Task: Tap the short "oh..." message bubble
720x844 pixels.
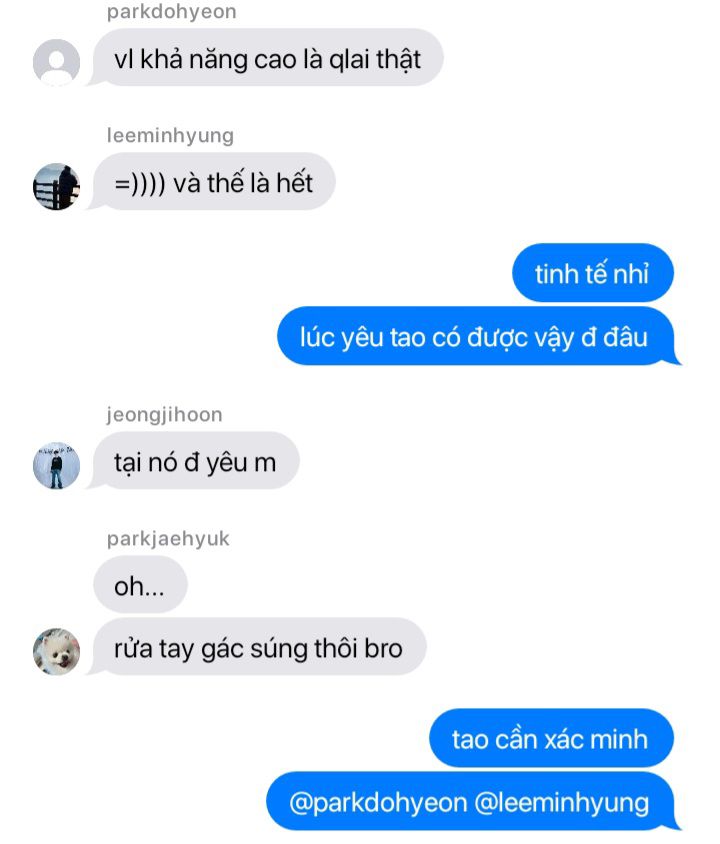Action: tap(140, 585)
